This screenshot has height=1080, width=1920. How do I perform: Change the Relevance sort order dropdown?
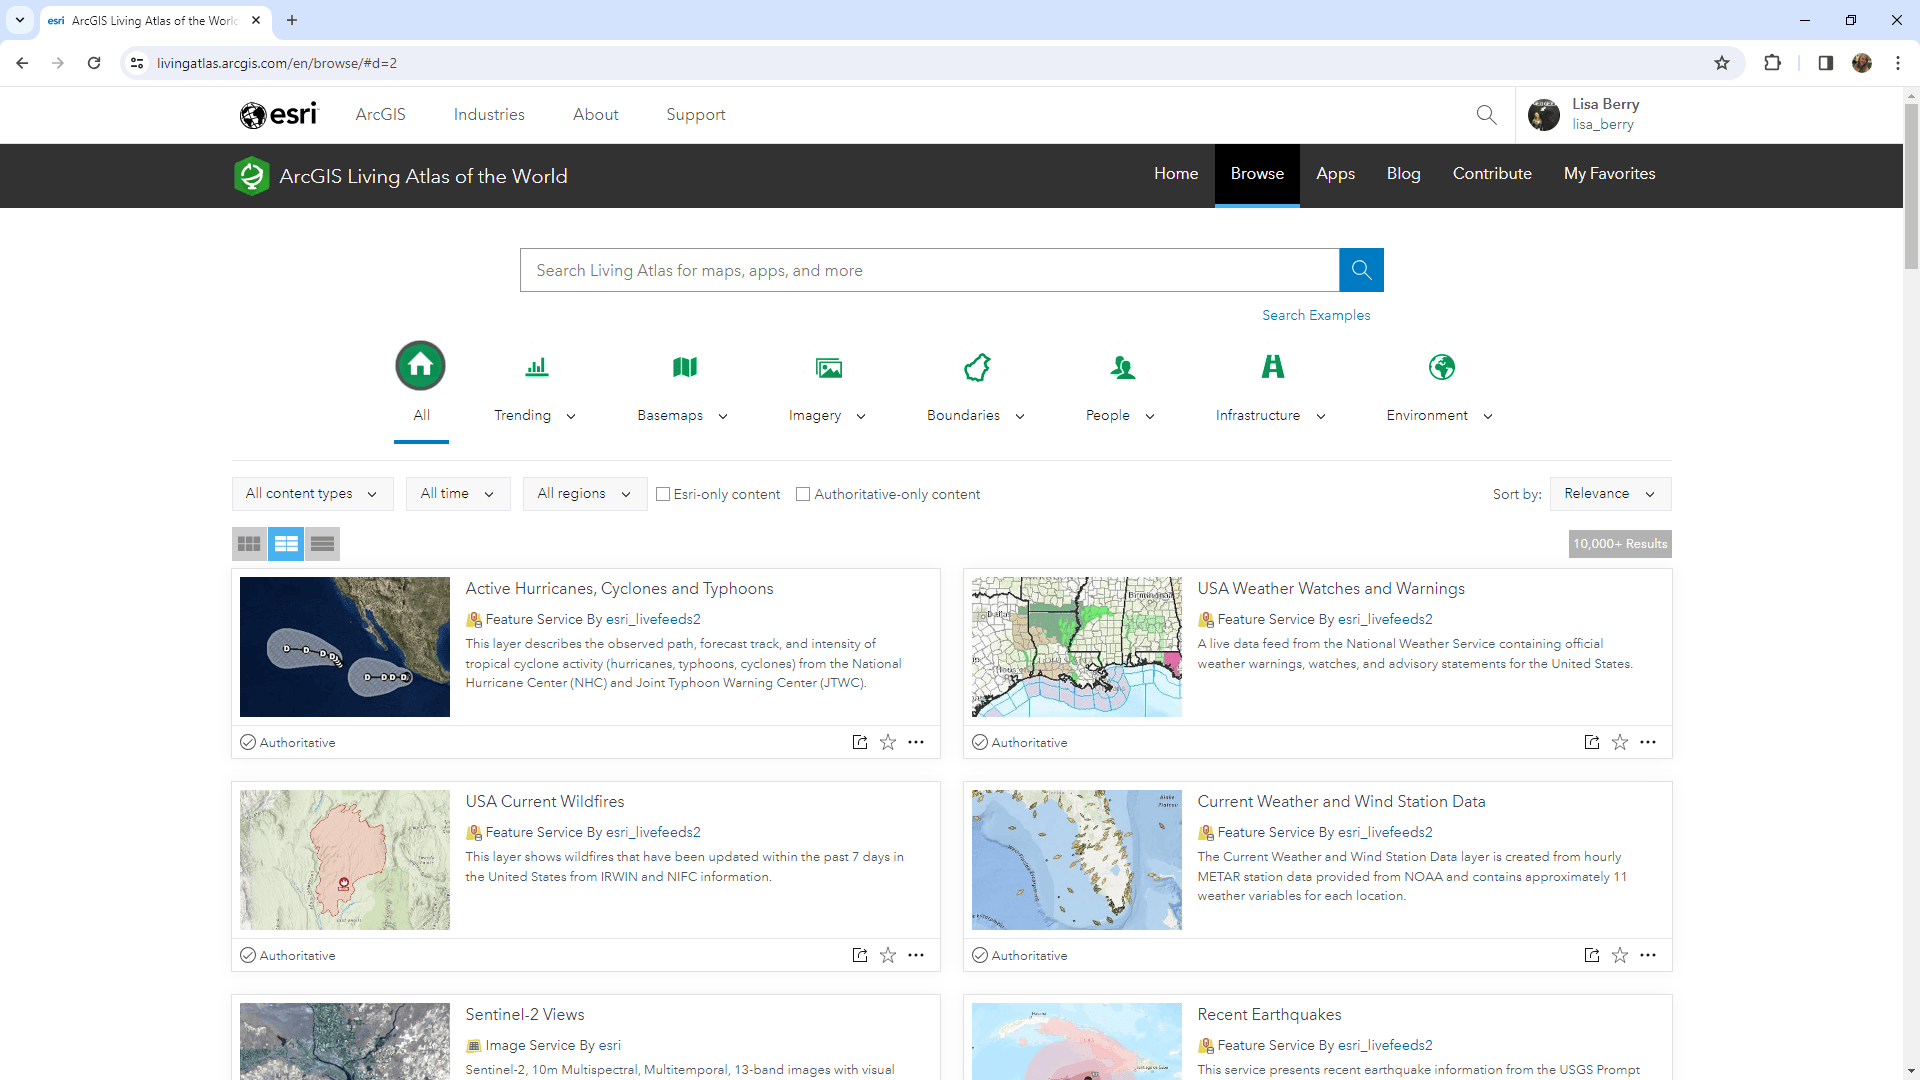(x=1609, y=493)
